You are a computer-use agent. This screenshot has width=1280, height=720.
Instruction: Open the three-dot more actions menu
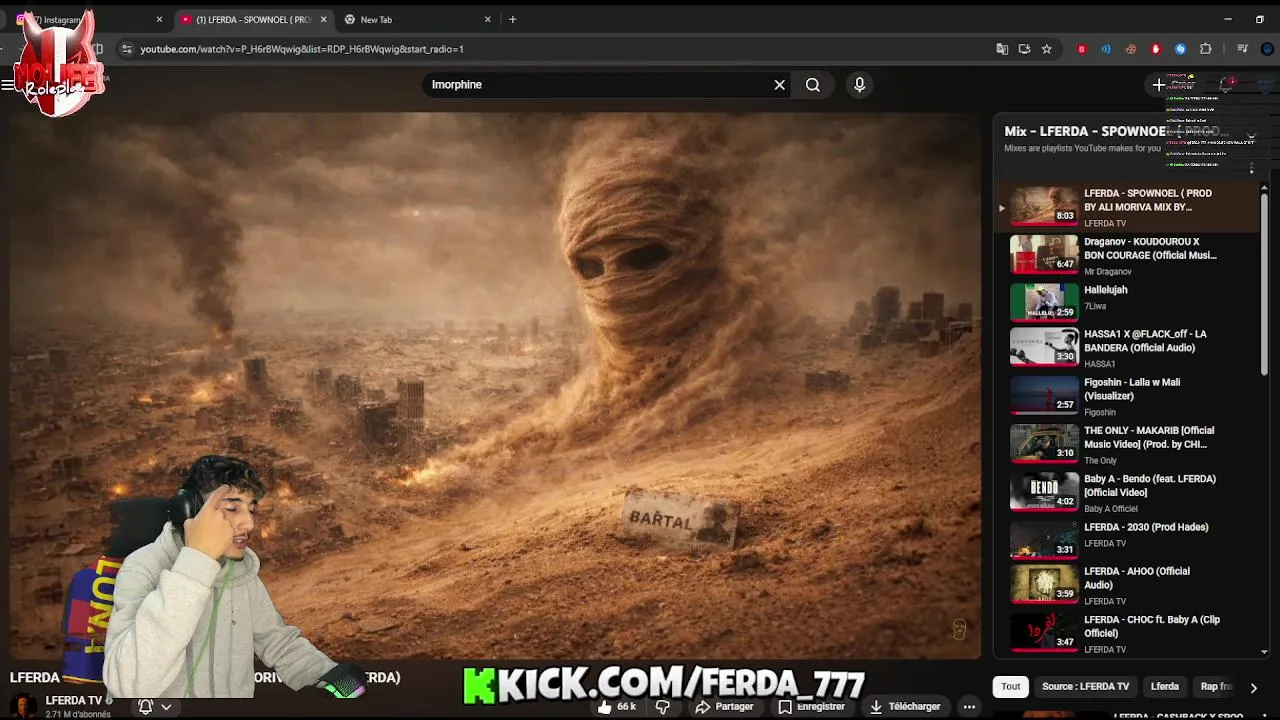(969, 706)
